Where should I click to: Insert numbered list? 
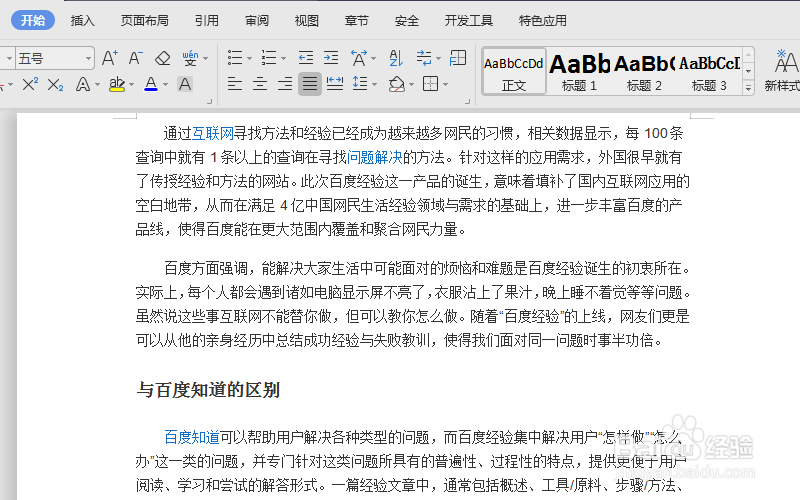coord(269,58)
